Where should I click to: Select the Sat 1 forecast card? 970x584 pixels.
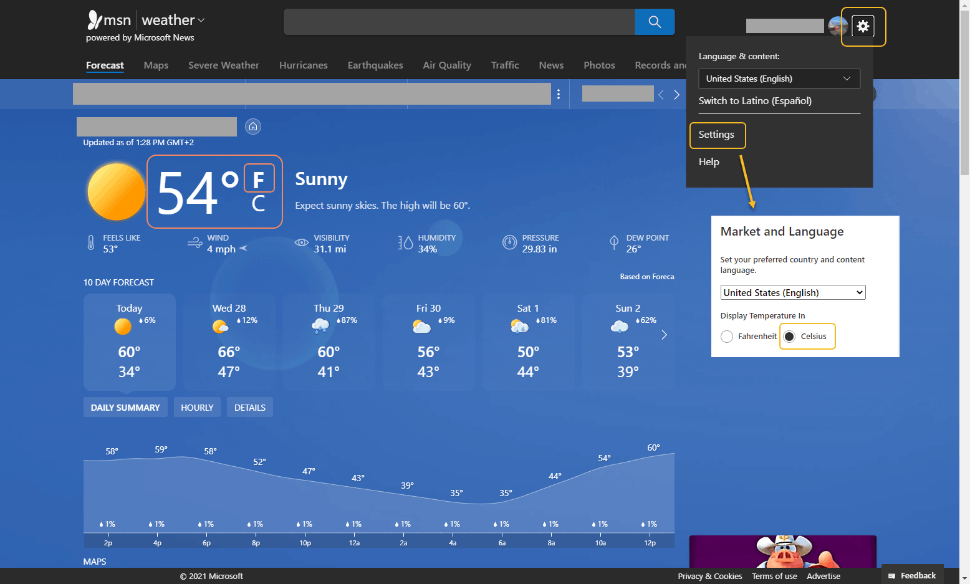528,341
